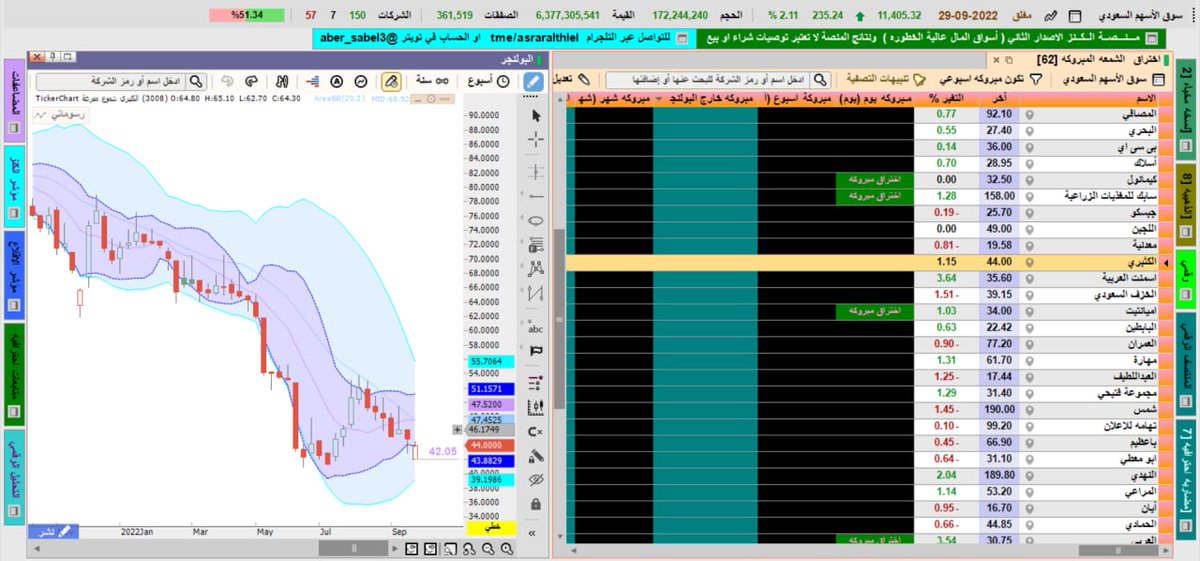1200x561 pixels.
Task: Click the compare symbols icon in chart toolbar
Action: tap(283, 82)
